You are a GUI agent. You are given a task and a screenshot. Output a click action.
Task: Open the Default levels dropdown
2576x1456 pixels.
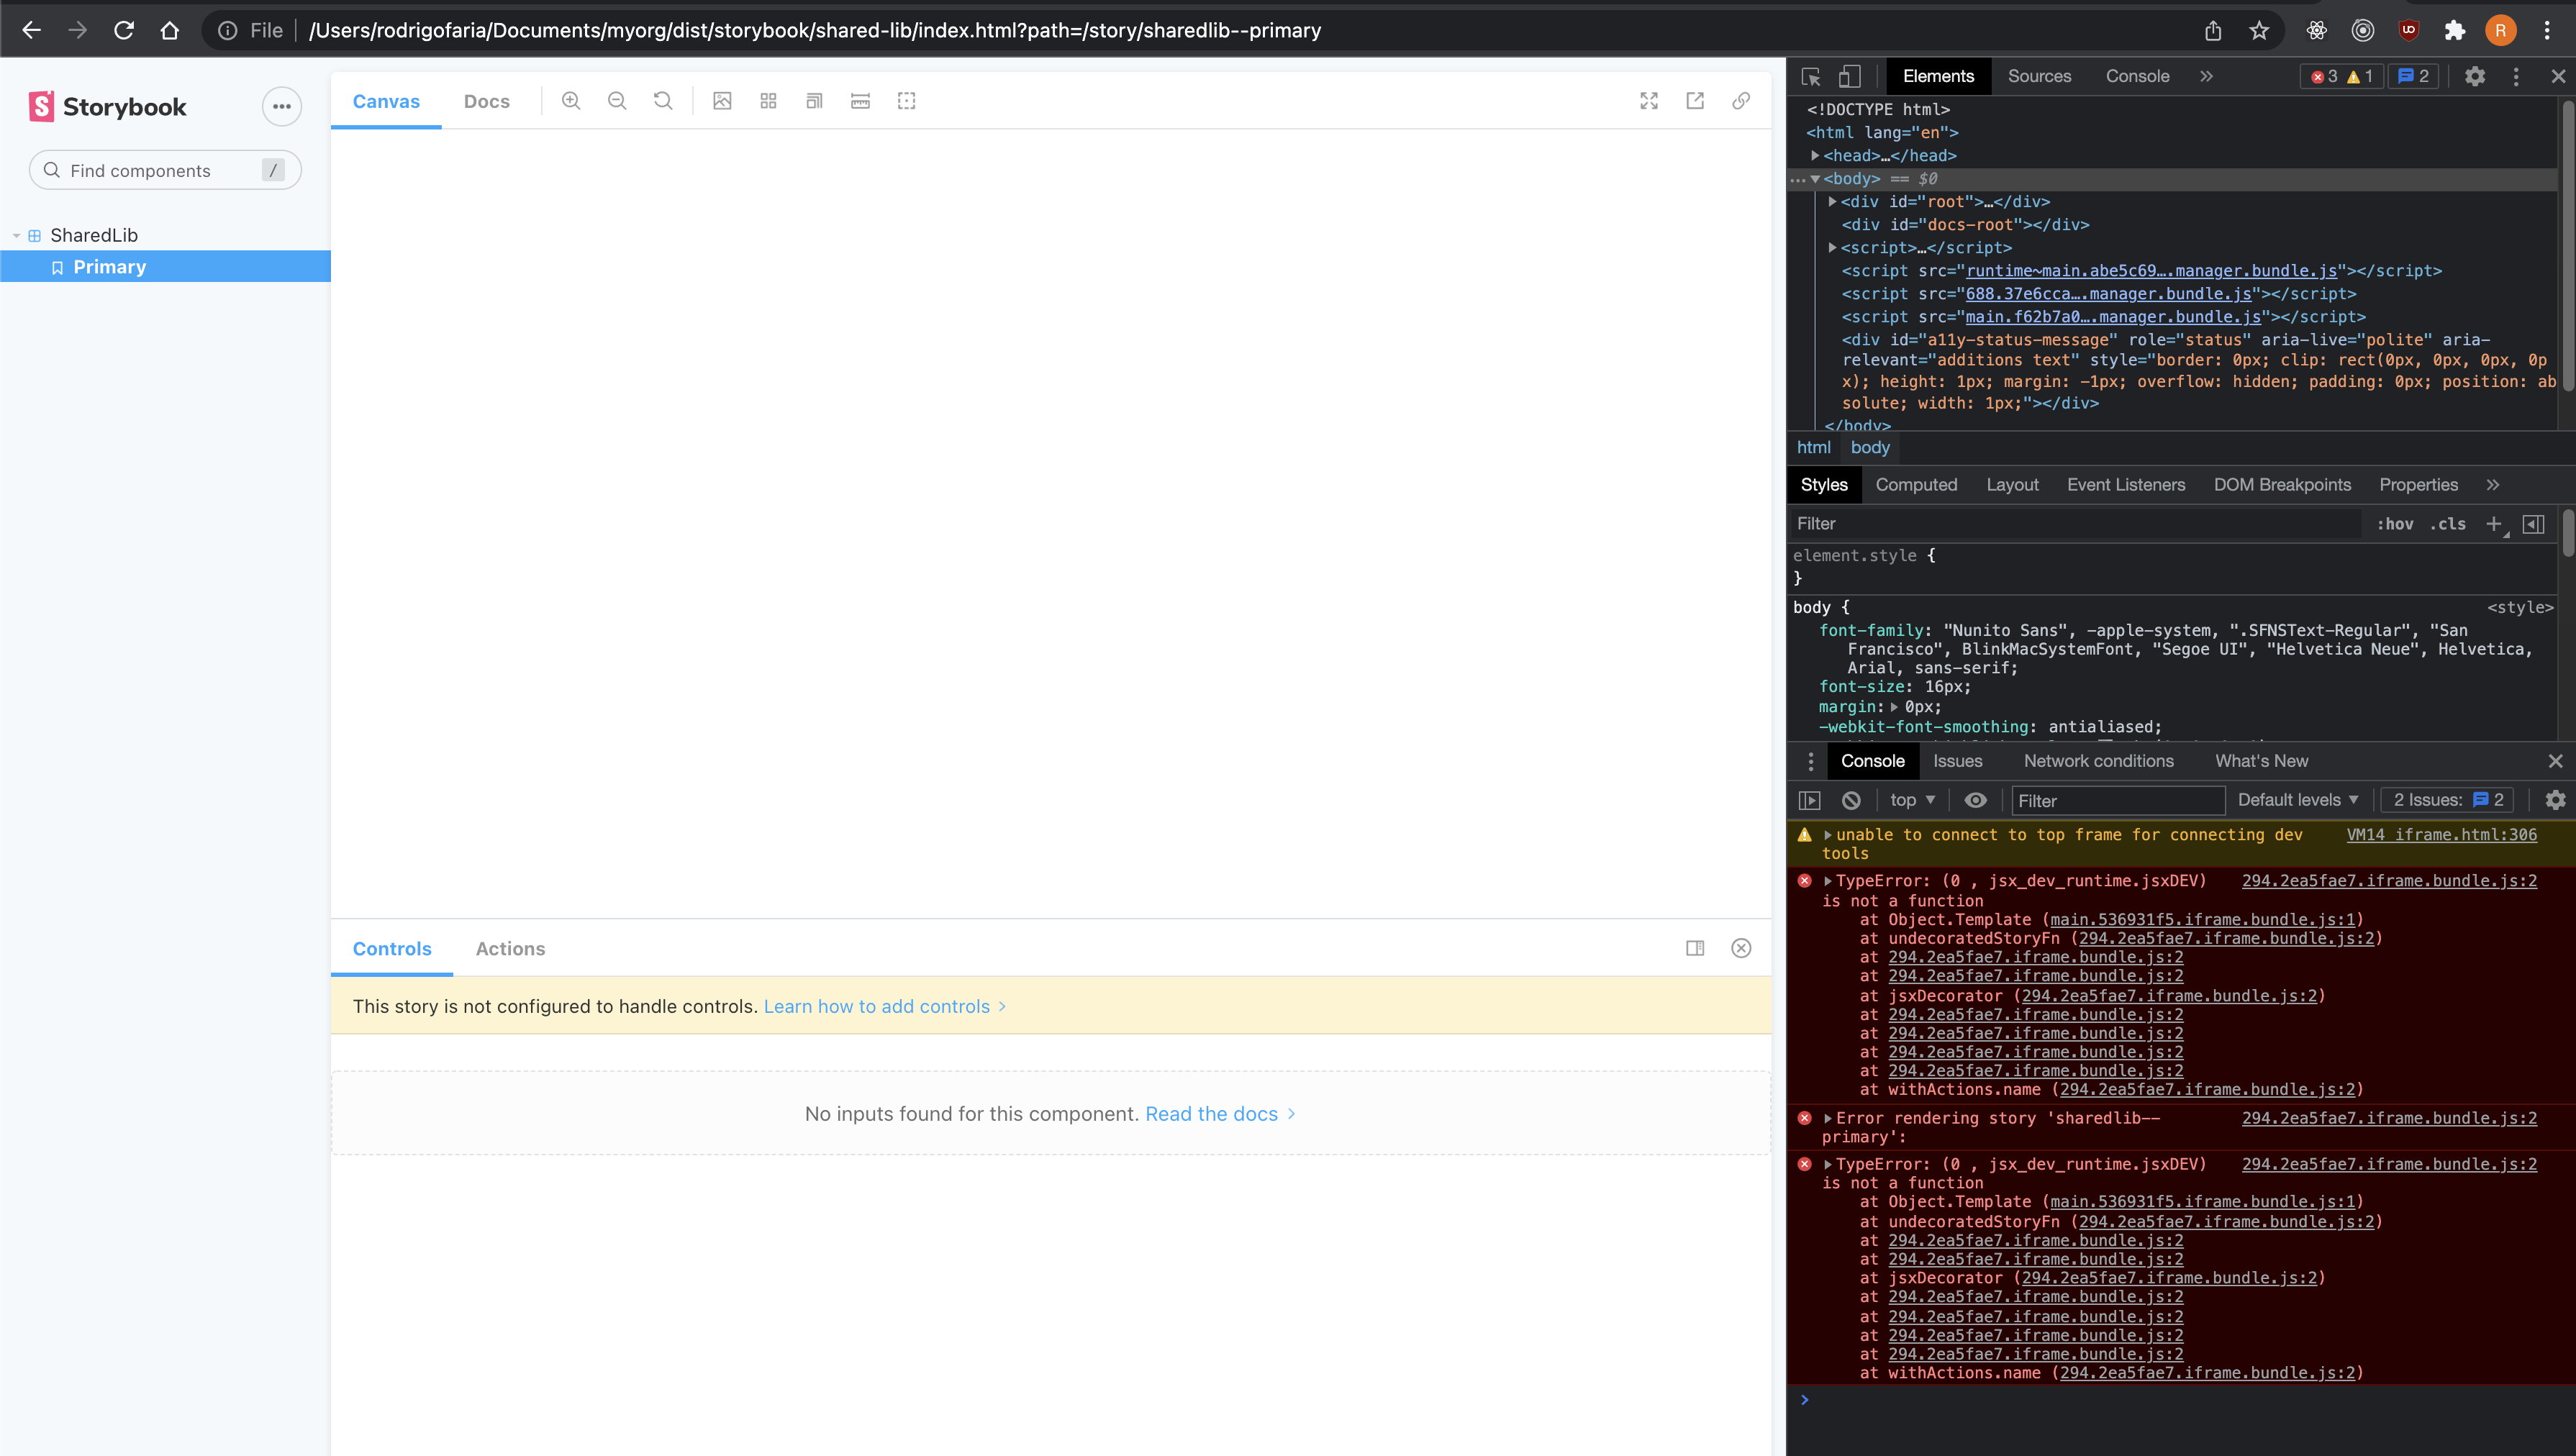tap(2298, 800)
